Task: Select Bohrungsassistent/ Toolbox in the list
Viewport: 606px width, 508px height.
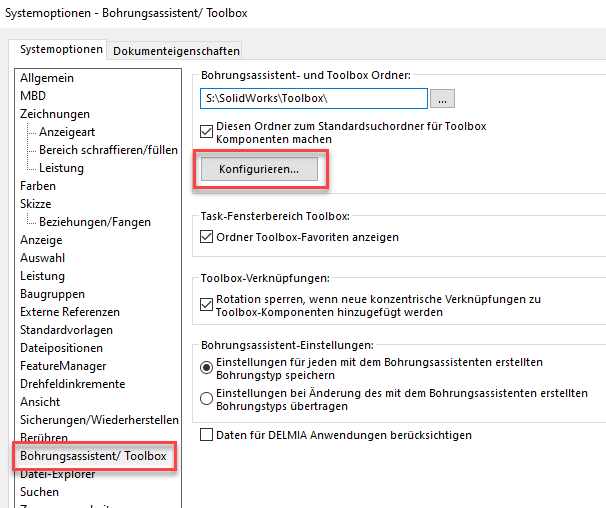Action: point(93,456)
